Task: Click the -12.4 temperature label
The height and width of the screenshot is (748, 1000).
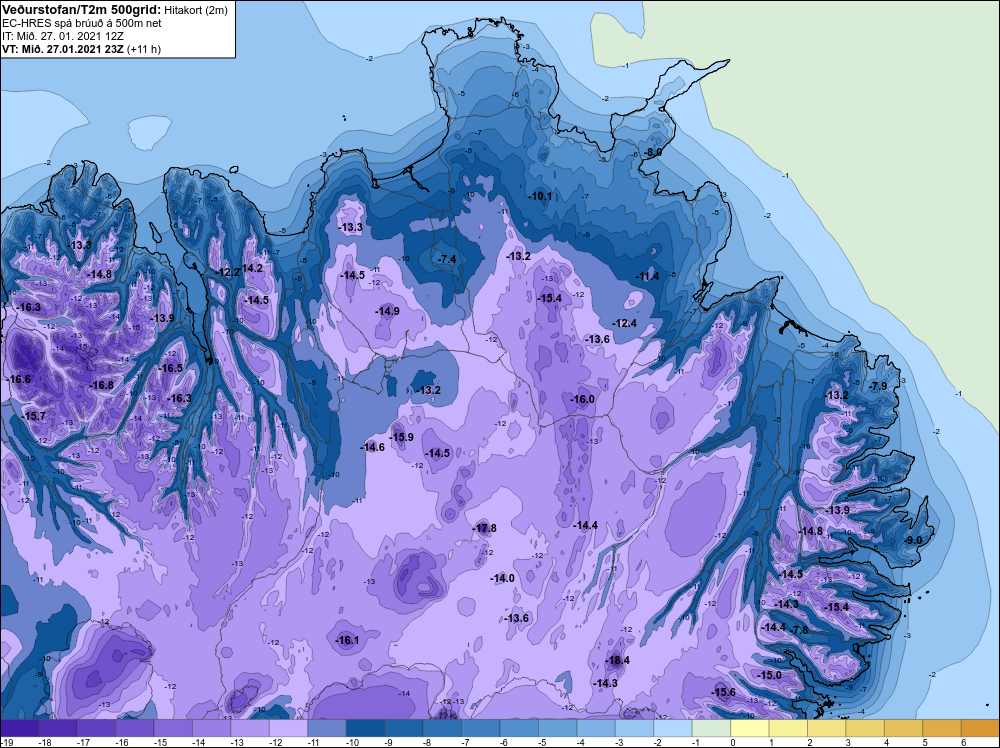Action: tap(624, 323)
